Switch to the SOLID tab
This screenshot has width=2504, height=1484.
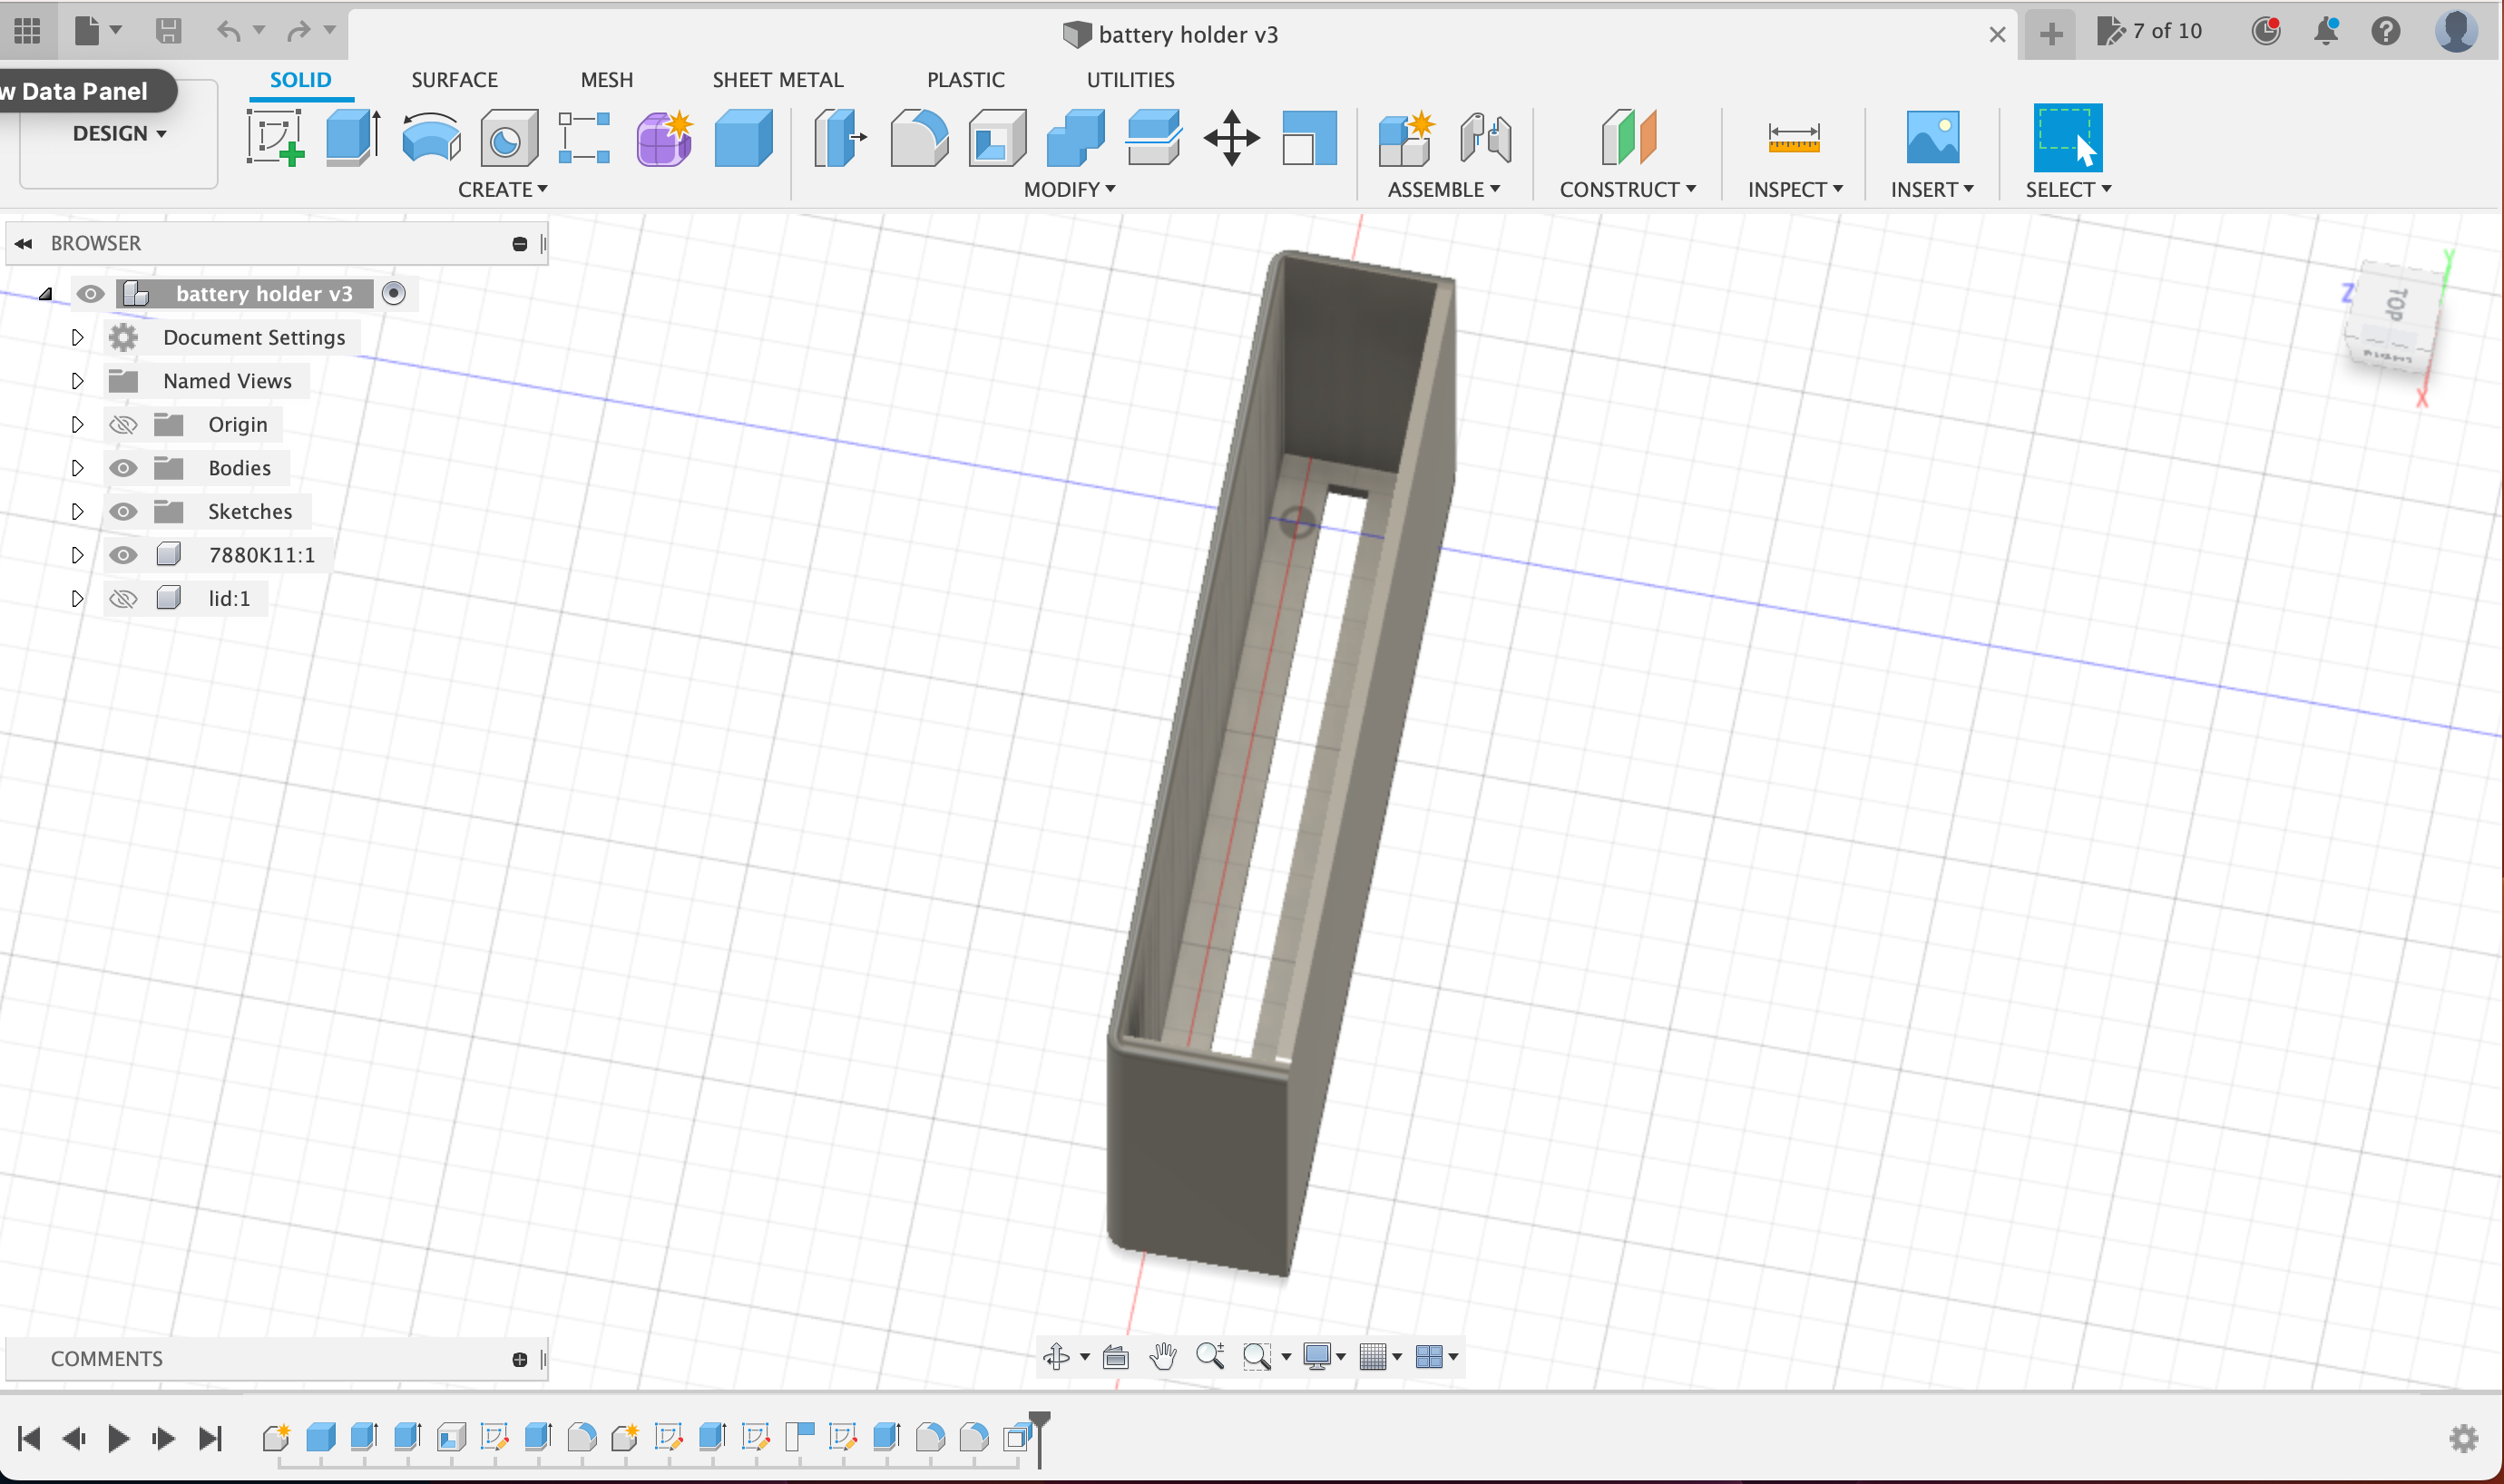[300, 79]
